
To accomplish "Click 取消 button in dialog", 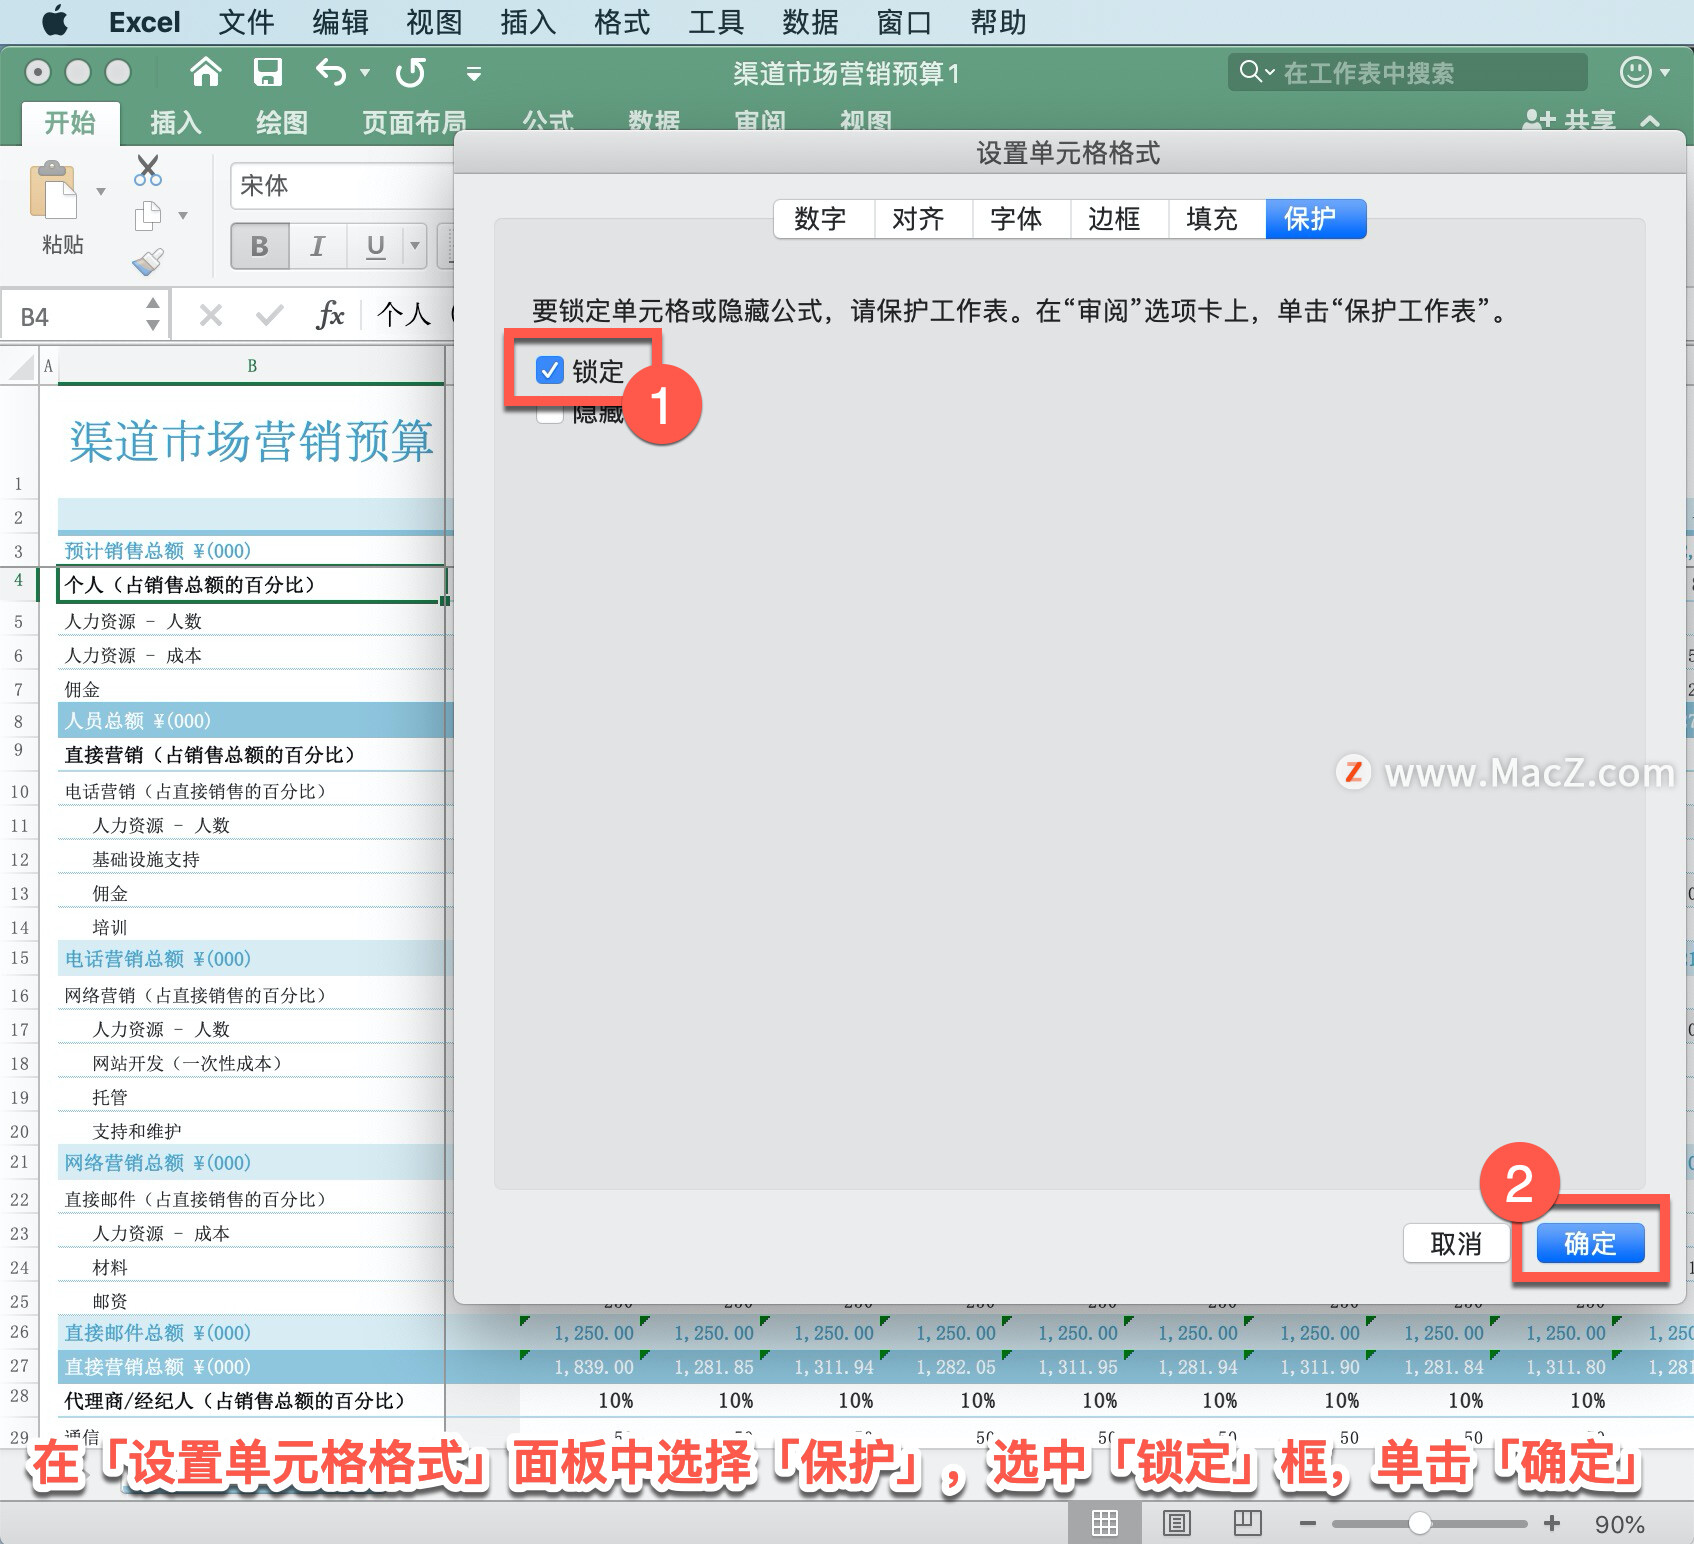I will tap(1456, 1244).
